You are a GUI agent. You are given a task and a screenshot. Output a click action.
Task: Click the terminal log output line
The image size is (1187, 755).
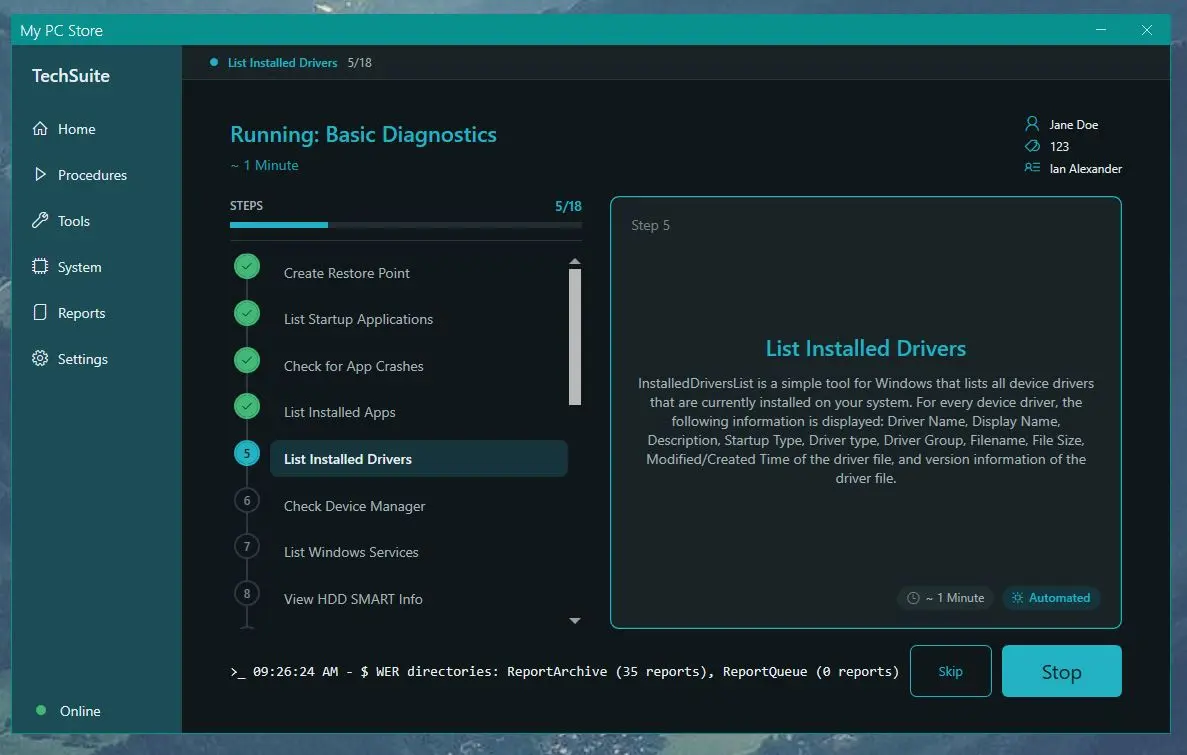[565, 672]
